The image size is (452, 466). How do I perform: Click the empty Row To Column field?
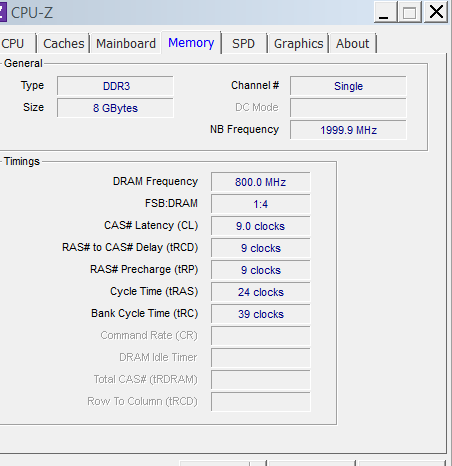point(261,402)
